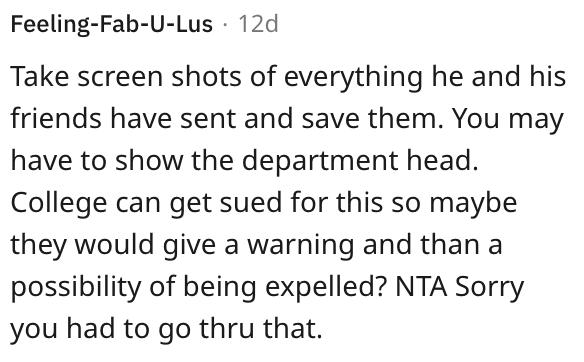
Task: Click the dot separator before 12d
Action: [x=225, y=25]
